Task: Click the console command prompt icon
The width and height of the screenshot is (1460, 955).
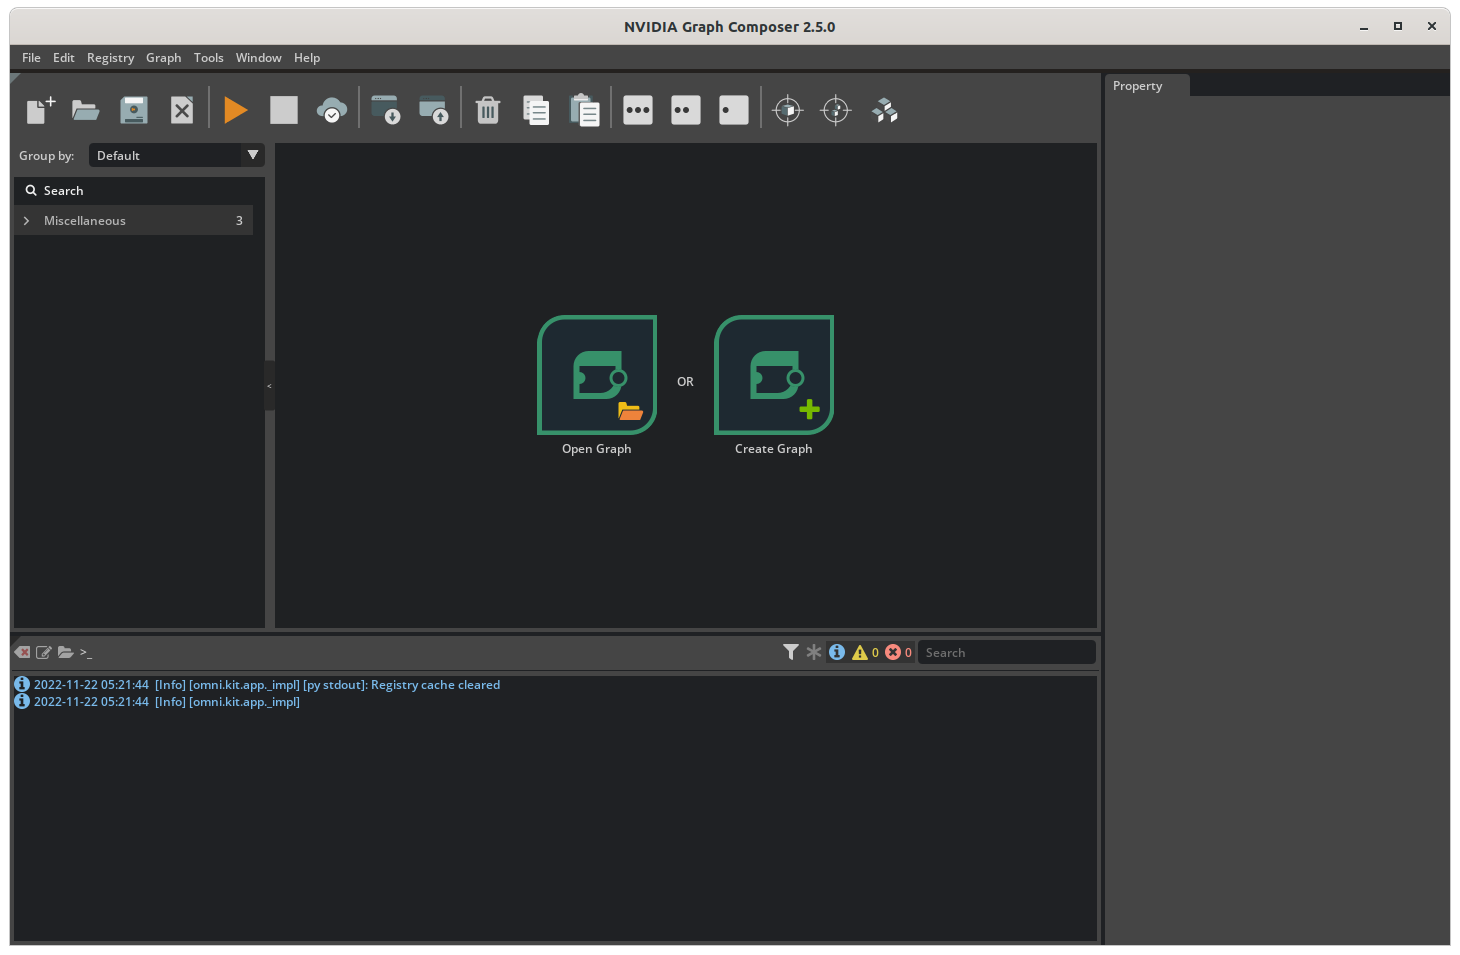Action: pyautogui.click(x=86, y=652)
